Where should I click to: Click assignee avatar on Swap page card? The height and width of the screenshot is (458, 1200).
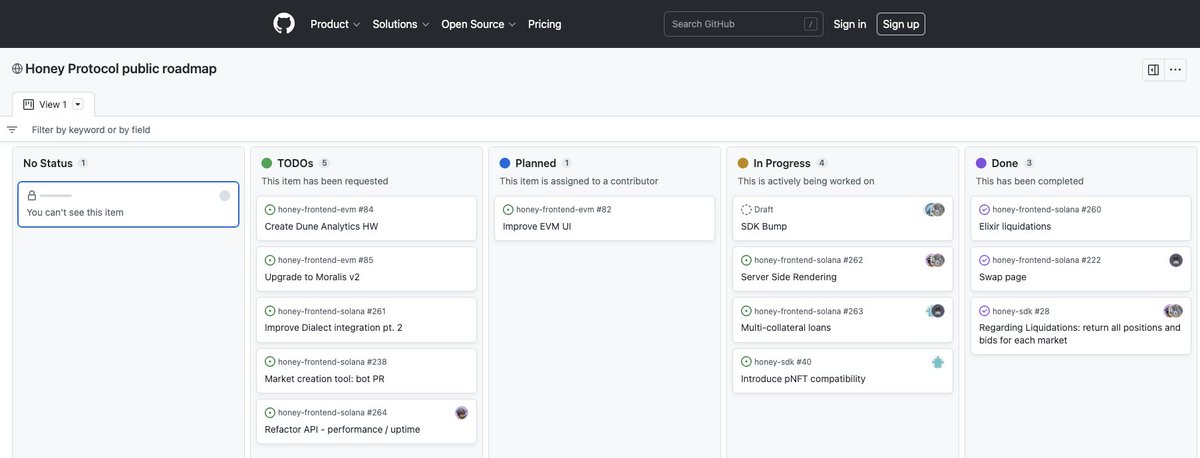point(1176,260)
